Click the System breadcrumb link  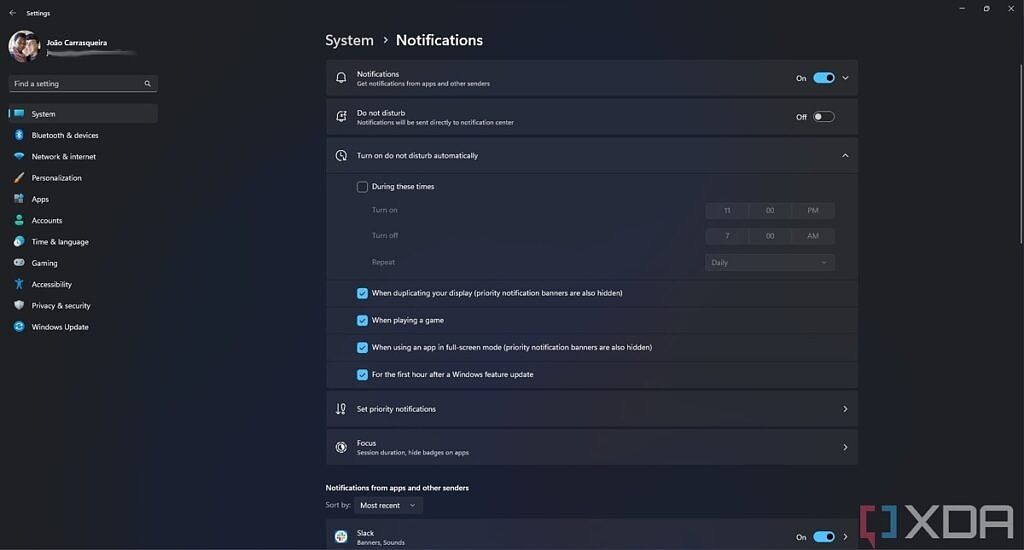point(349,40)
